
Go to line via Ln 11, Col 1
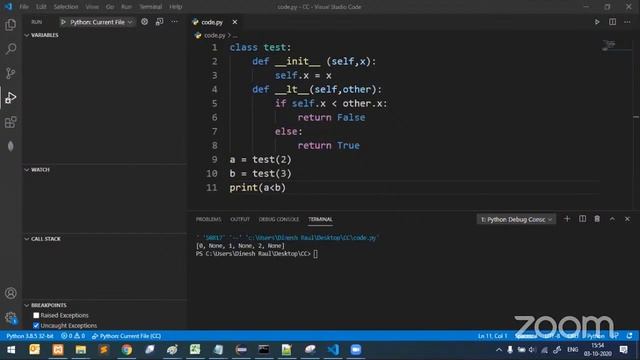(x=492, y=336)
